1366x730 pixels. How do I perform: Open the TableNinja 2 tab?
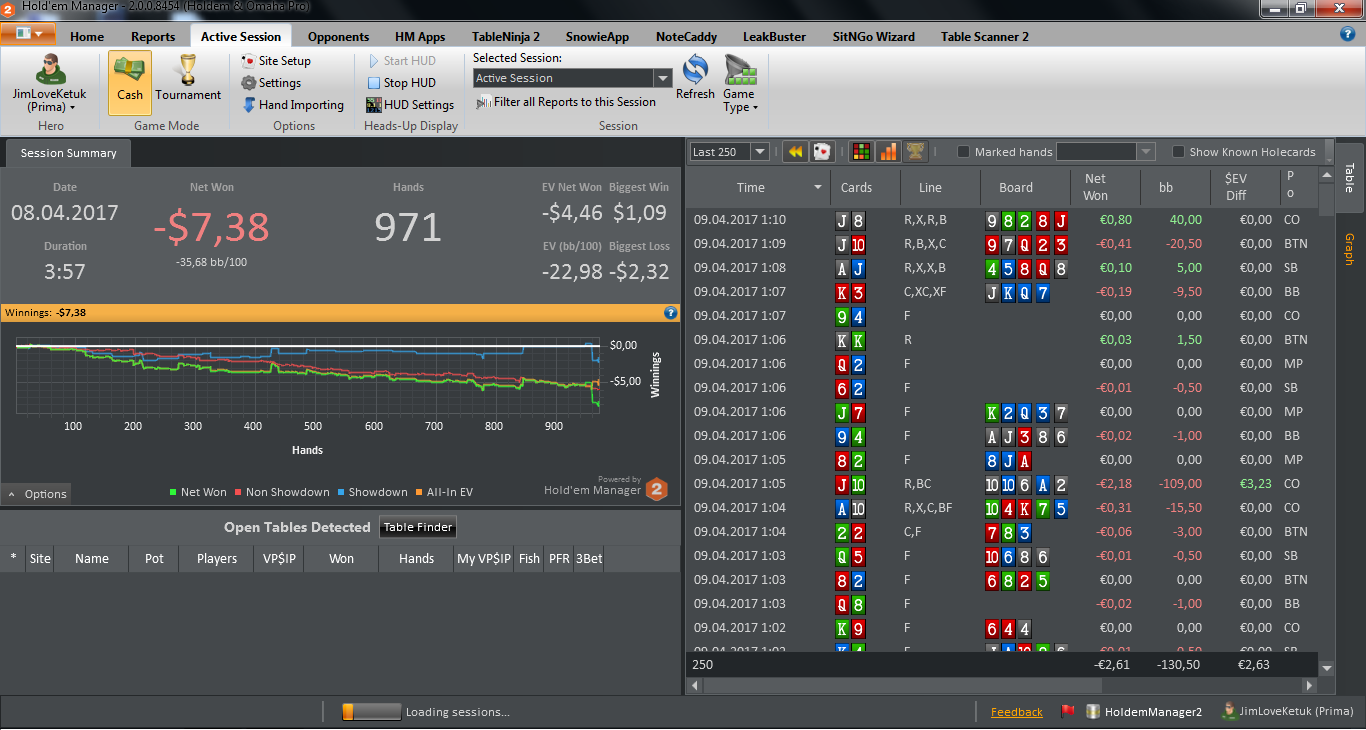tap(506, 36)
